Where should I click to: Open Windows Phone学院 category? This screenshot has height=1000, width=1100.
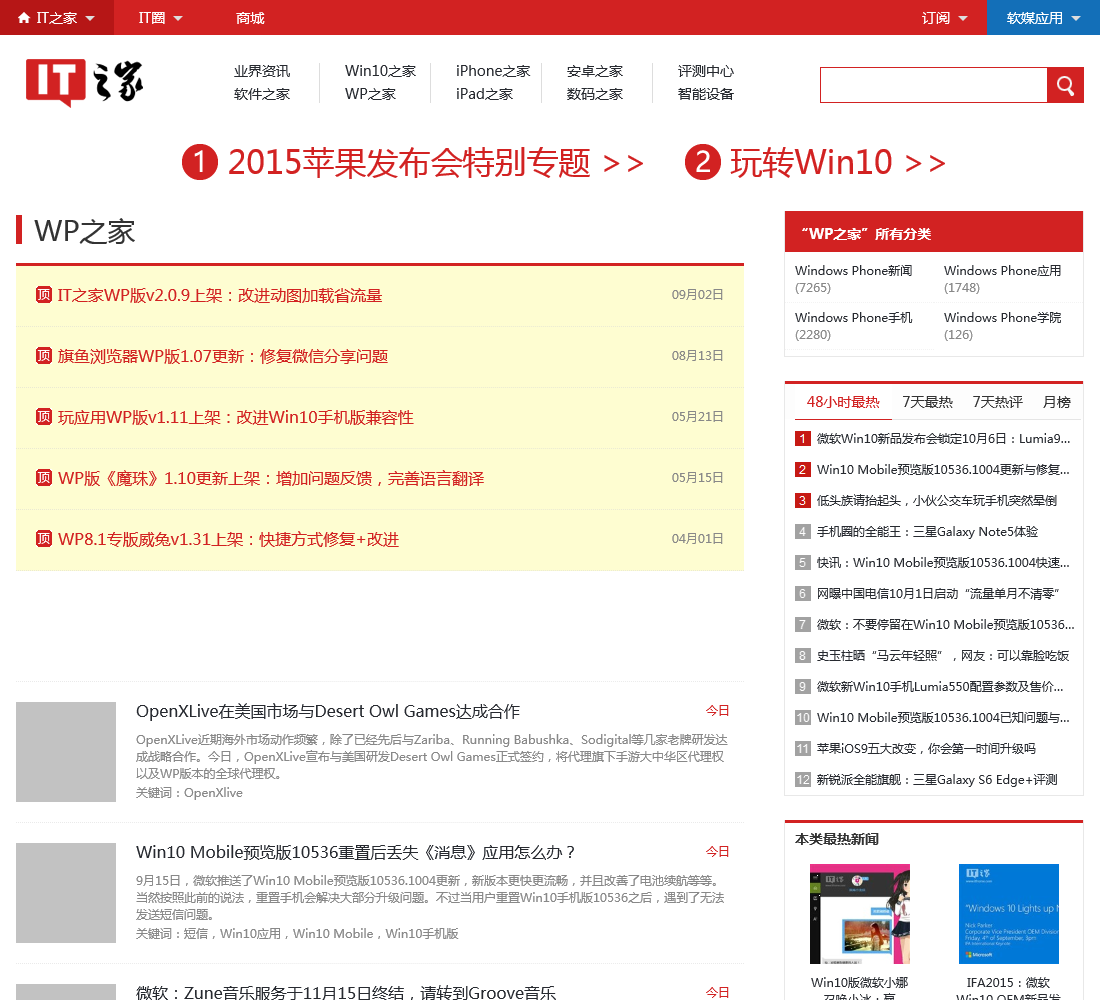1002,318
